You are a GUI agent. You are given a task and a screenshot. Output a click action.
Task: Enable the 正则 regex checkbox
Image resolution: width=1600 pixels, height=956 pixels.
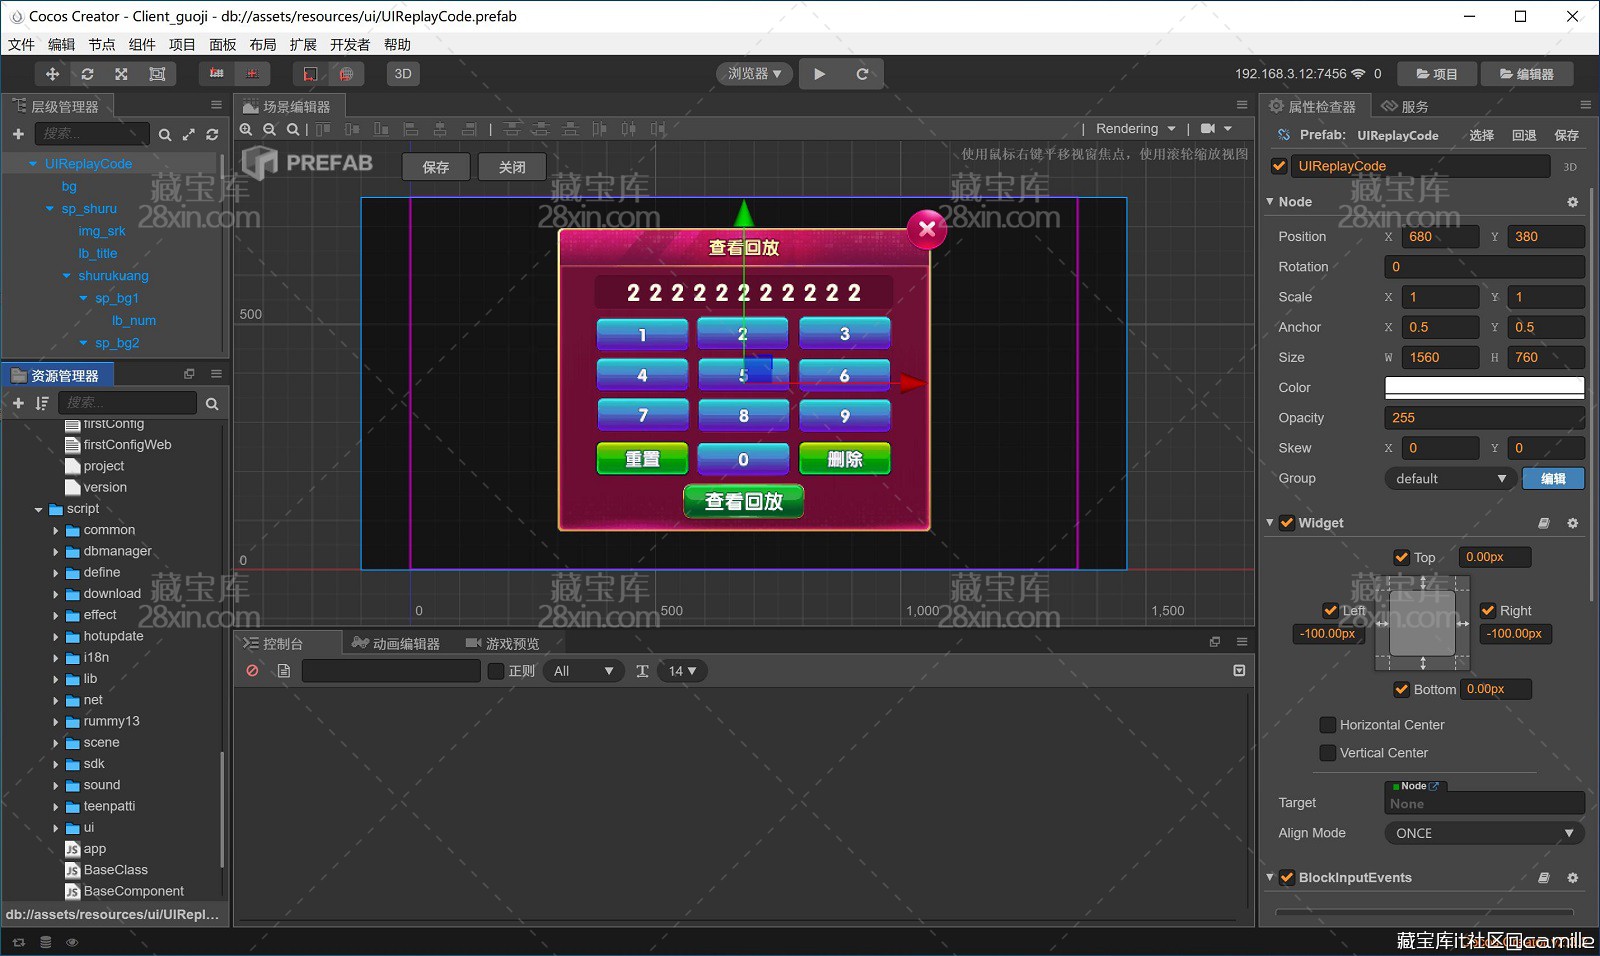click(x=496, y=671)
